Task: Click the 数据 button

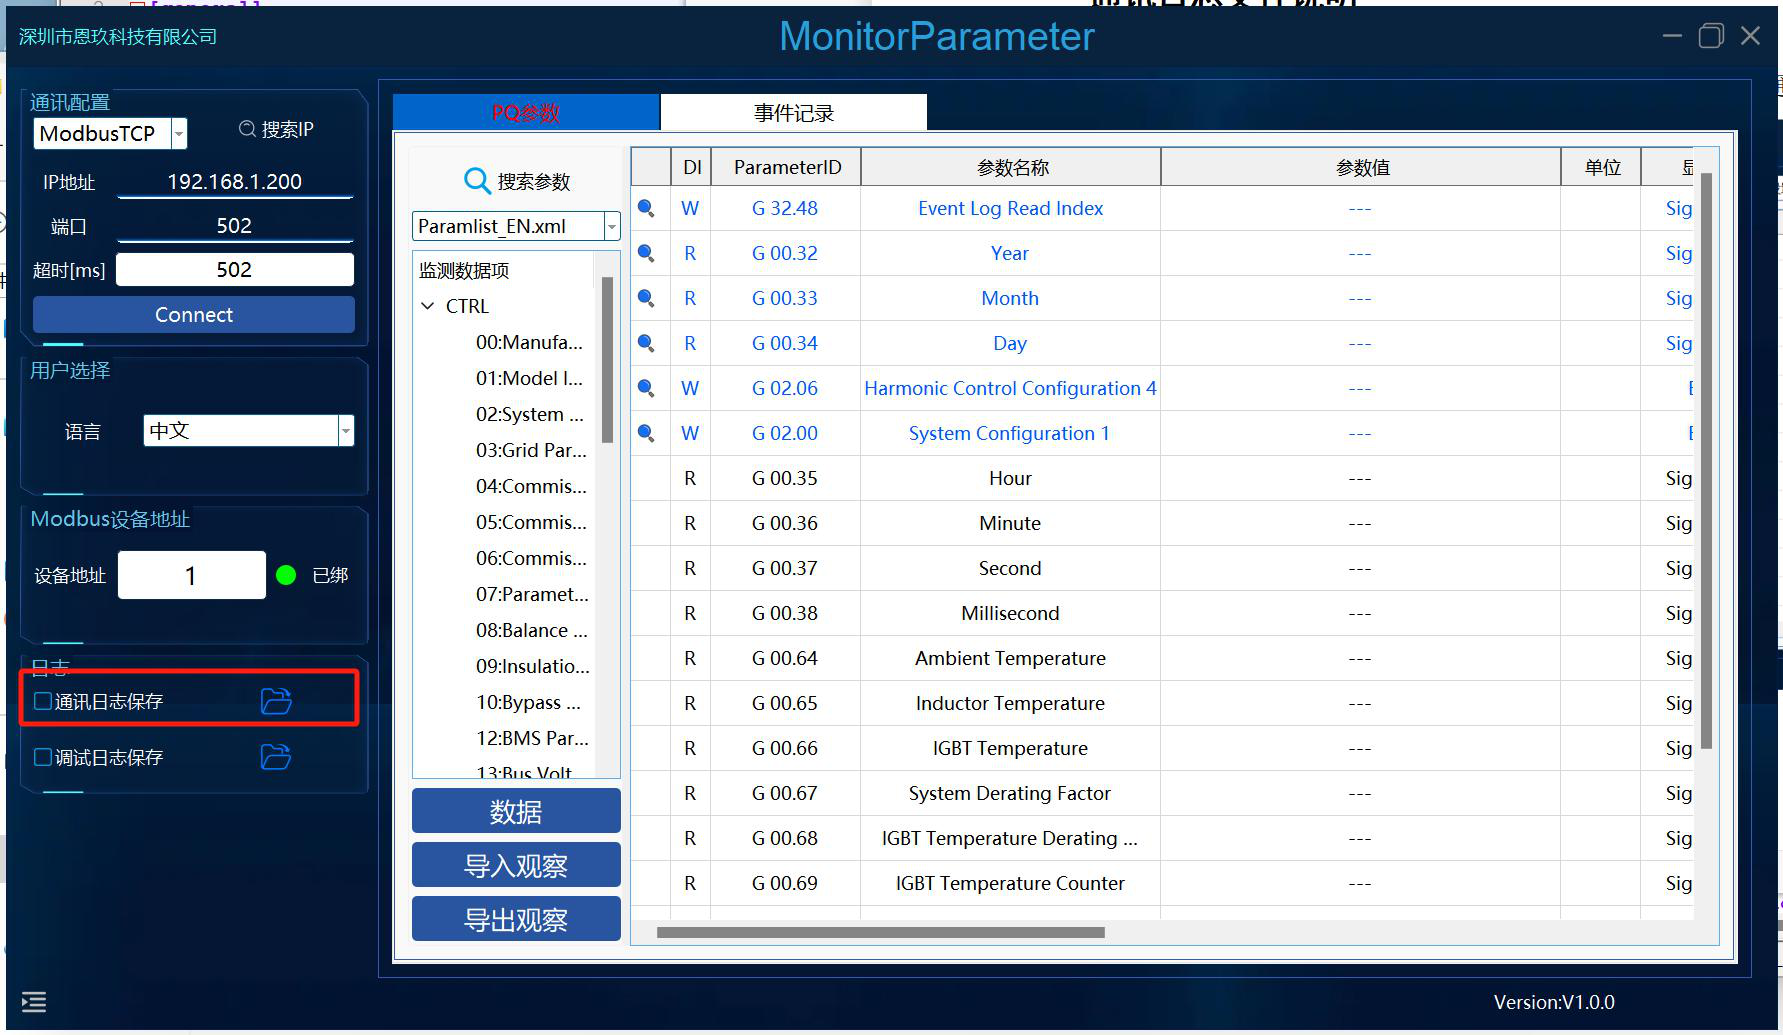Action: (x=516, y=811)
